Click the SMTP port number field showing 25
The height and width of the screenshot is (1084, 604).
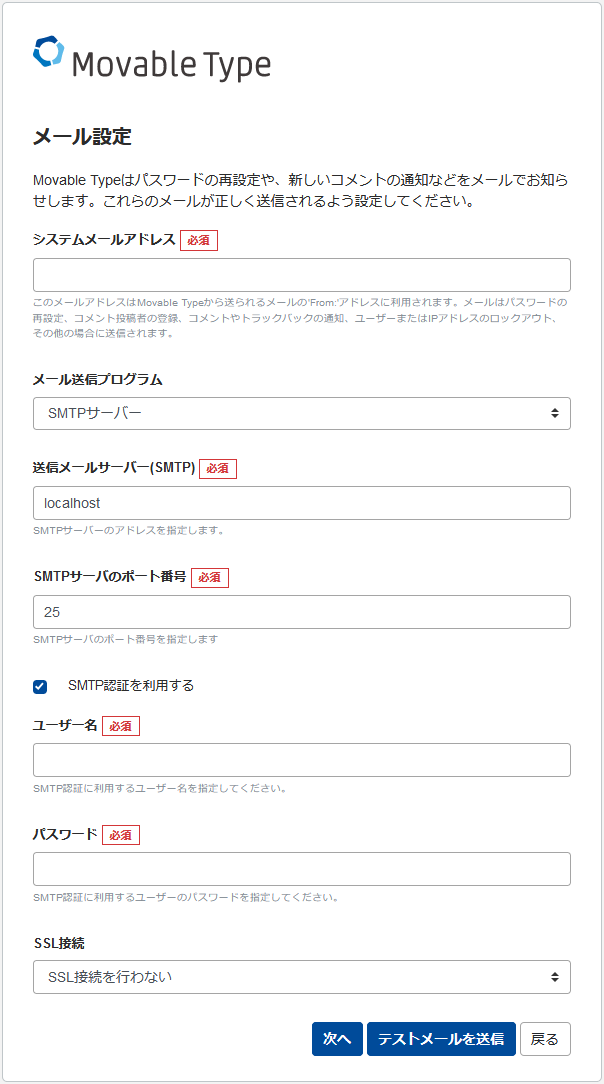(301, 612)
